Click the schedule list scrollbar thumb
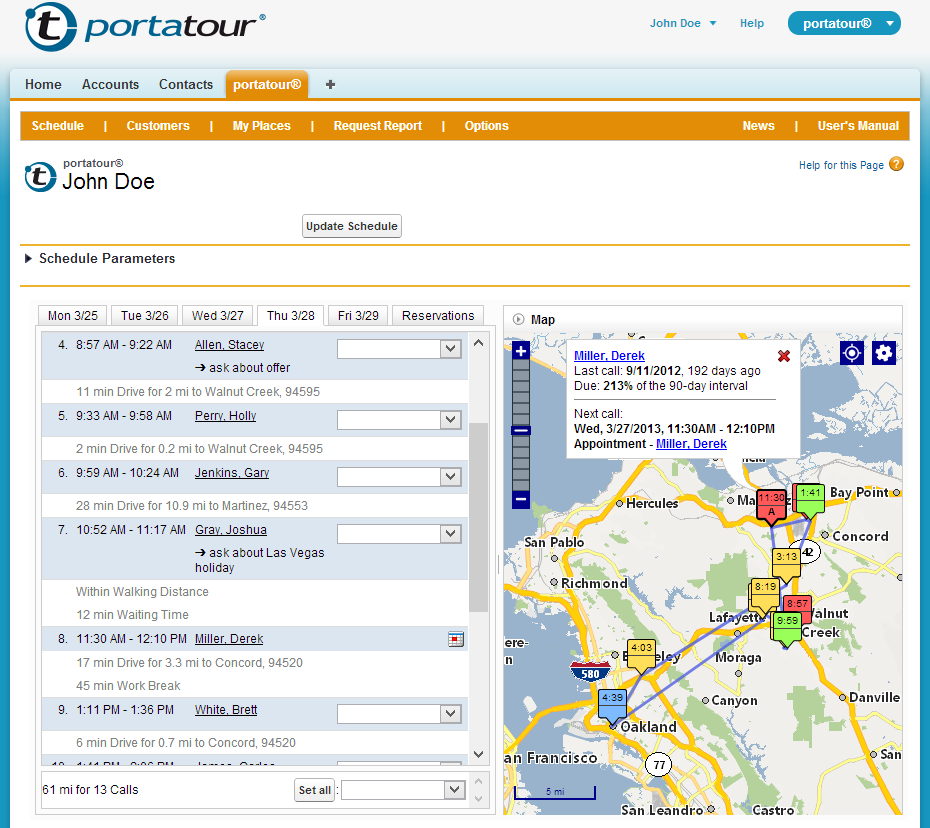Viewport: 930px width, 828px height. pos(478,517)
